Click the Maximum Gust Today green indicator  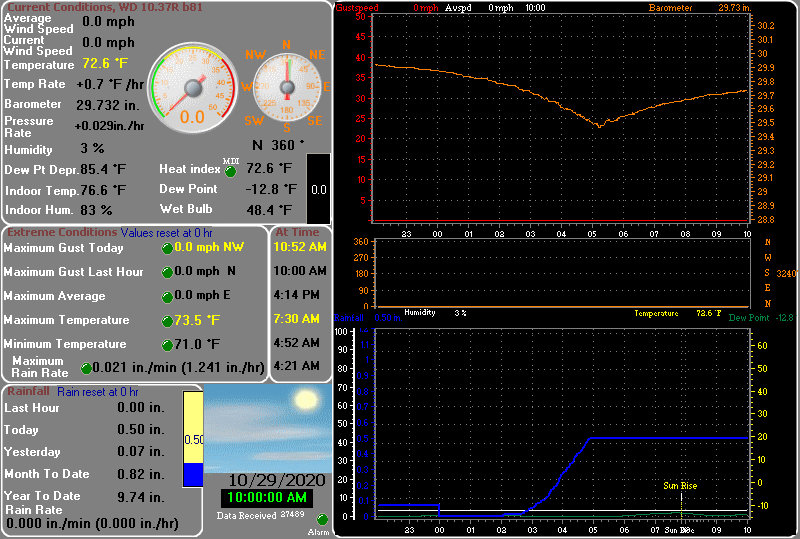click(167, 247)
